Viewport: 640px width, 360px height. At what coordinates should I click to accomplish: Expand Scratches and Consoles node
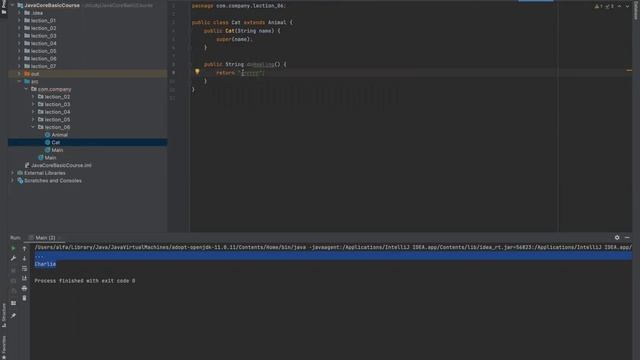[12, 180]
